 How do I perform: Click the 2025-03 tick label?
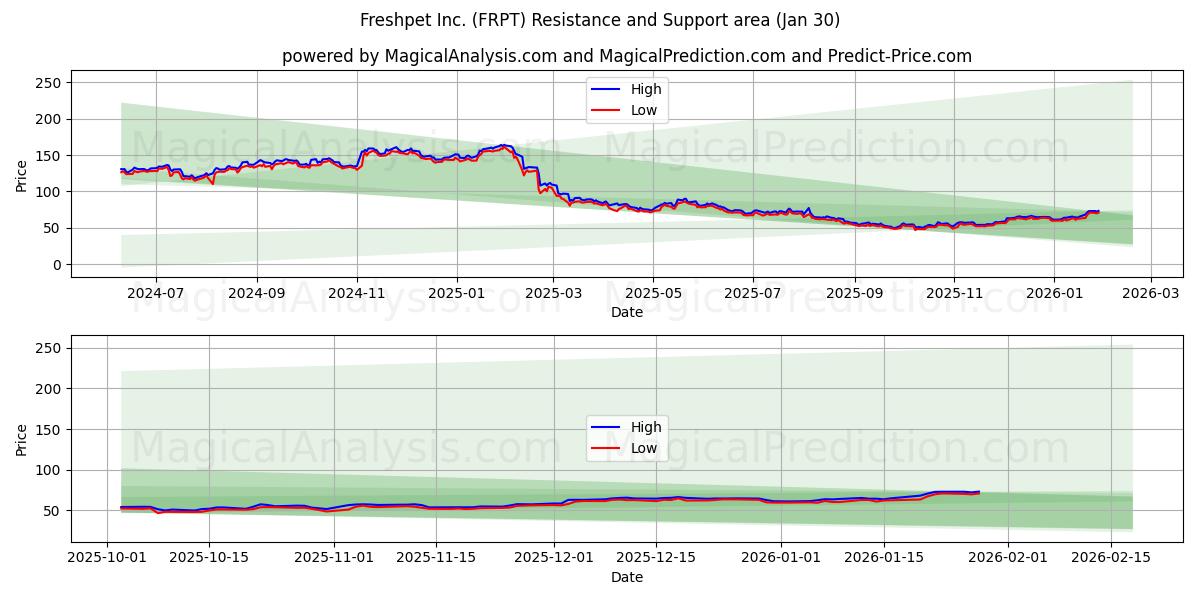click(x=554, y=293)
